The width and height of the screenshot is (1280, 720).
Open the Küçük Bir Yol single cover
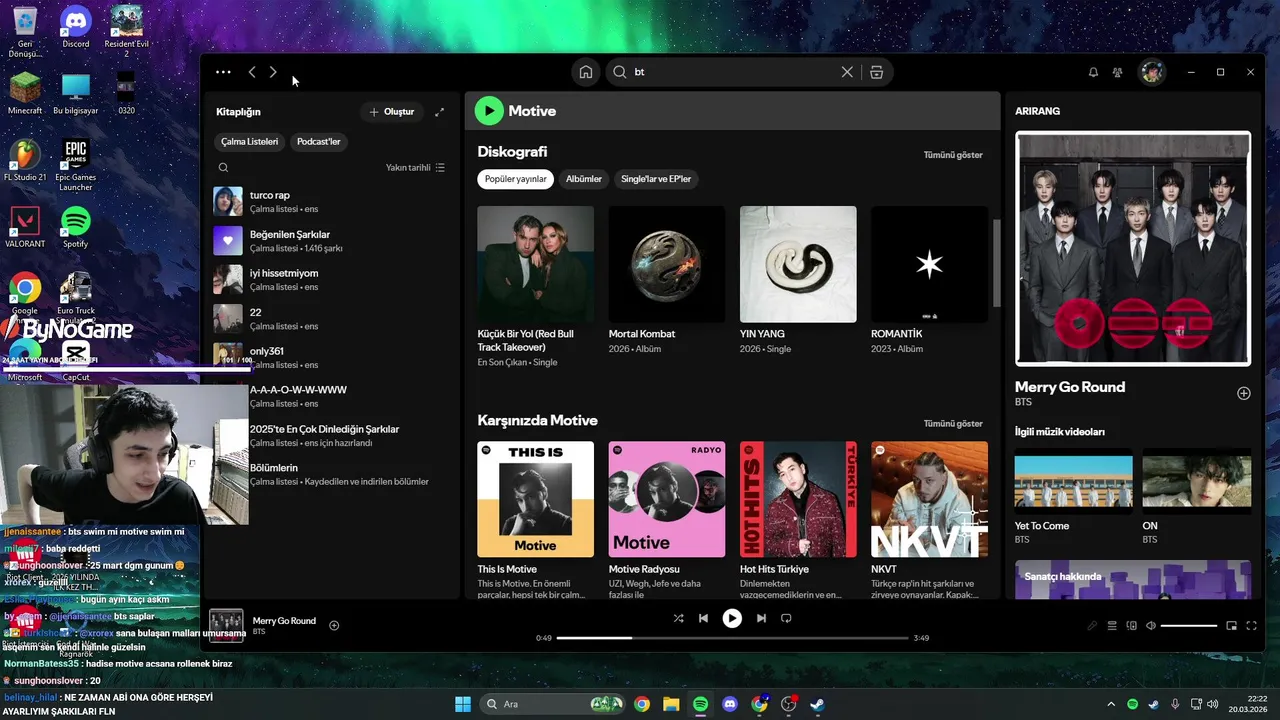(535, 264)
